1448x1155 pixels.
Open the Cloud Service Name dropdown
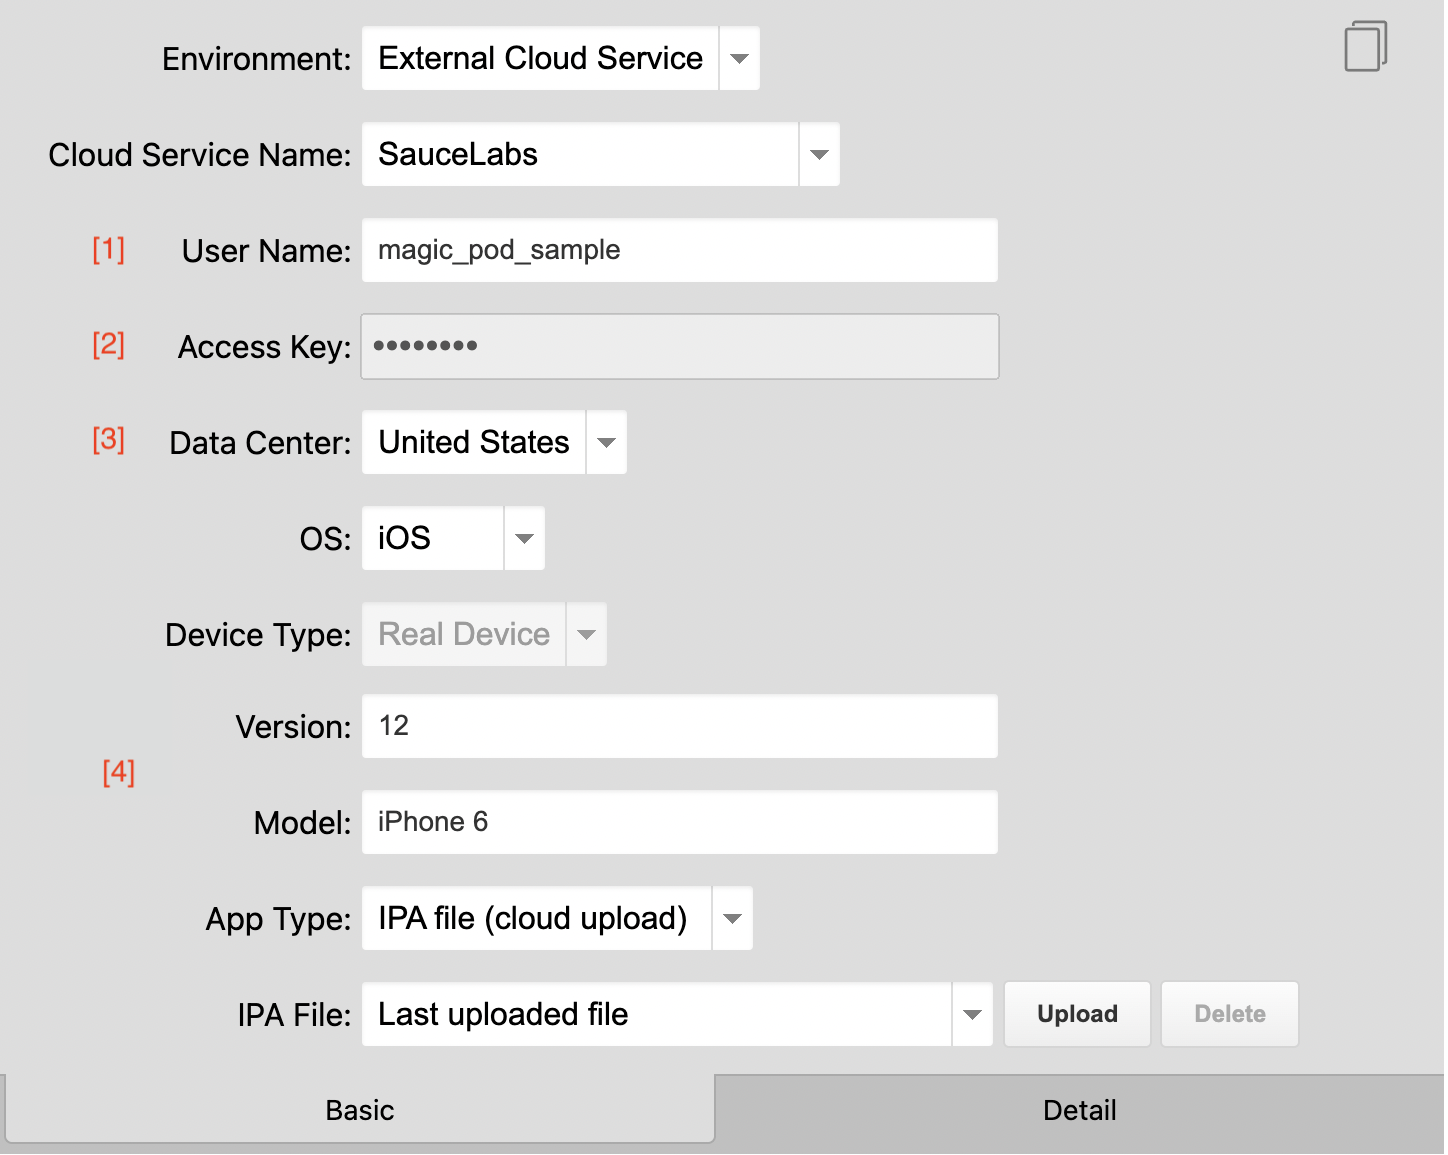[x=601, y=154]
